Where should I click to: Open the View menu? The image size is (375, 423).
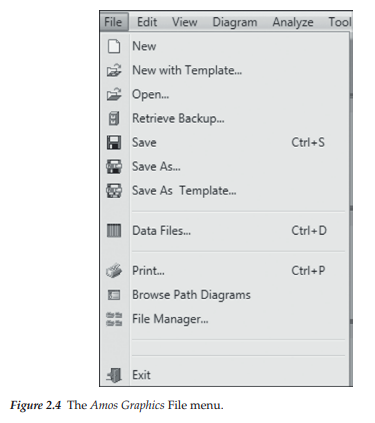coord(185,22)
